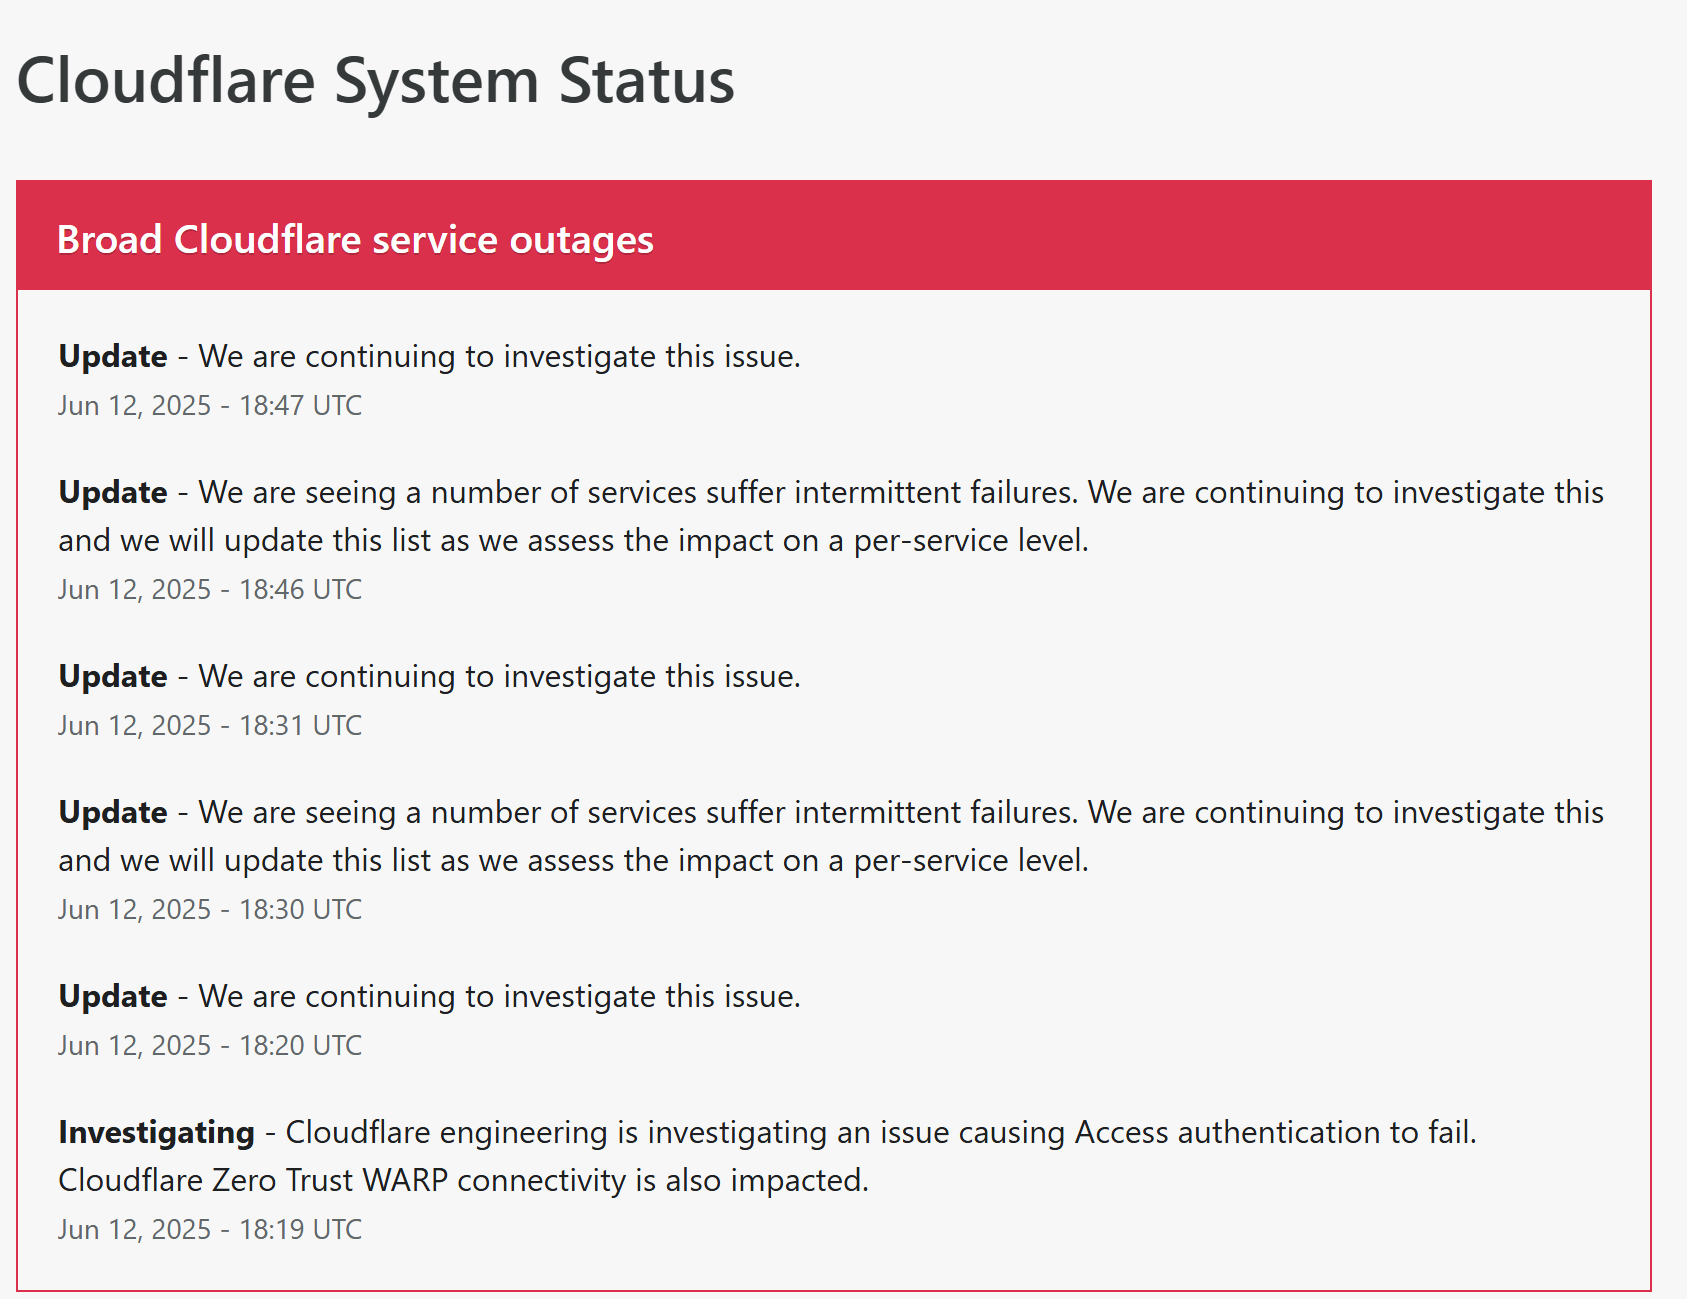Select the 18:30 UTC intermittent failures update
Image resolution: width=1687 pixels, height=1299 pixels.
[x=831, y=836]
